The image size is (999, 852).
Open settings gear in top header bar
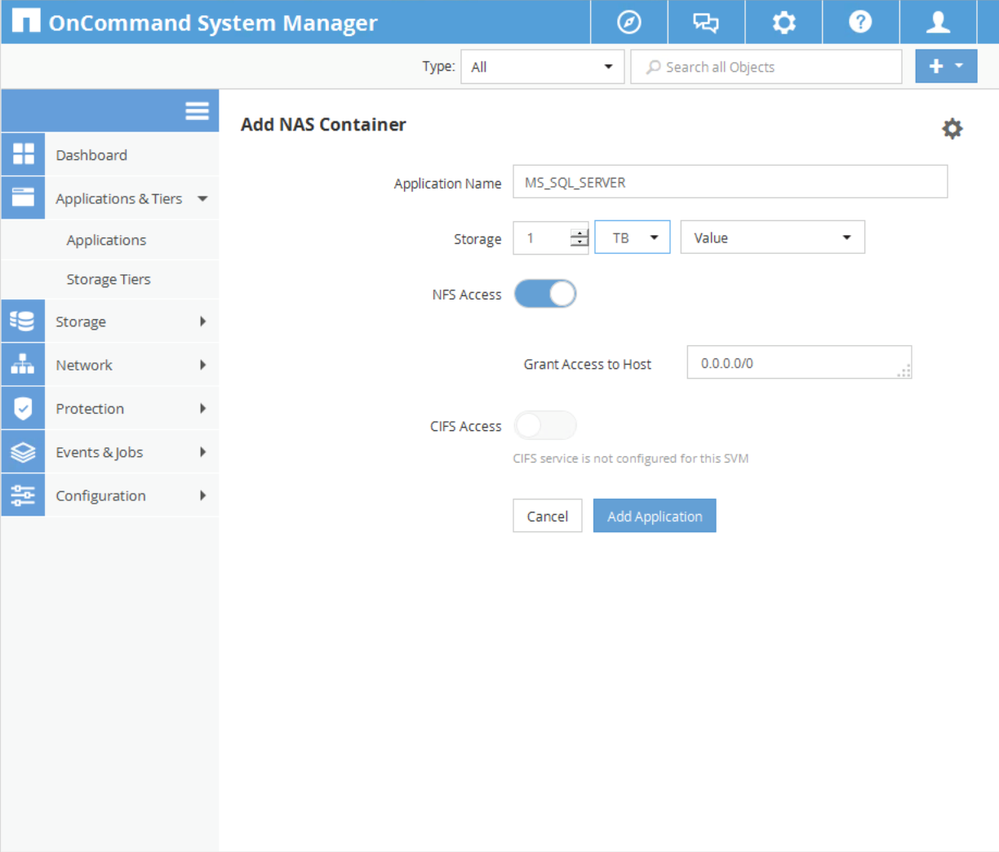[x=784, y=22]
